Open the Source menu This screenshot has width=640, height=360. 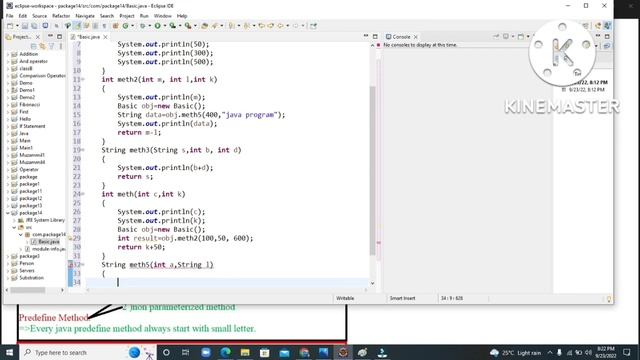pos(39,16)
